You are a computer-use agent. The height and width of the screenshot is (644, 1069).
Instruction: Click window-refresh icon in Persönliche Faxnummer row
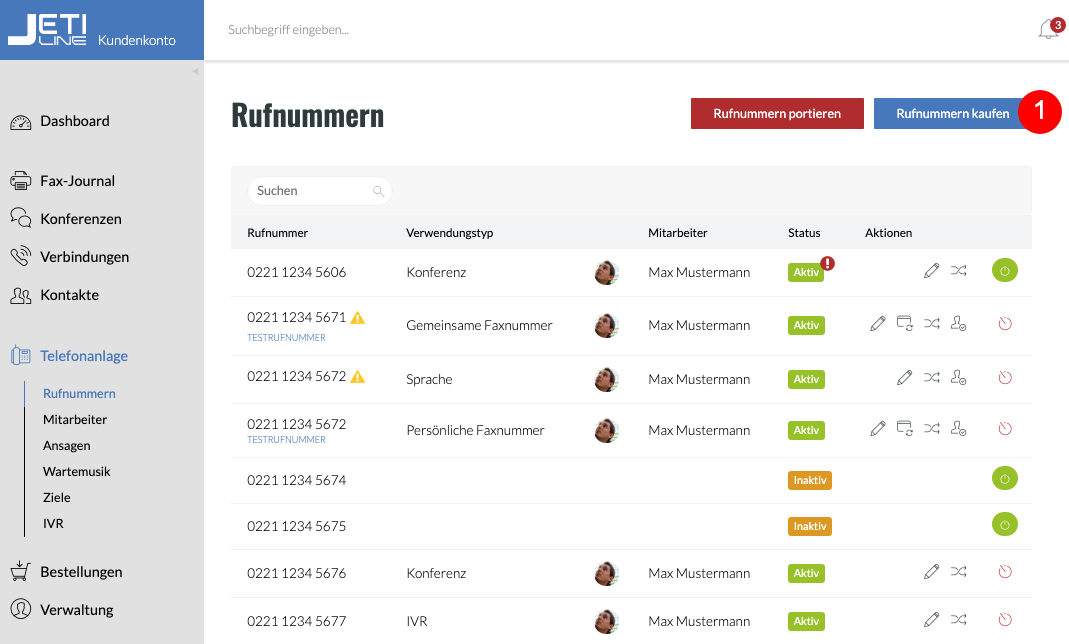coord(905,429)
